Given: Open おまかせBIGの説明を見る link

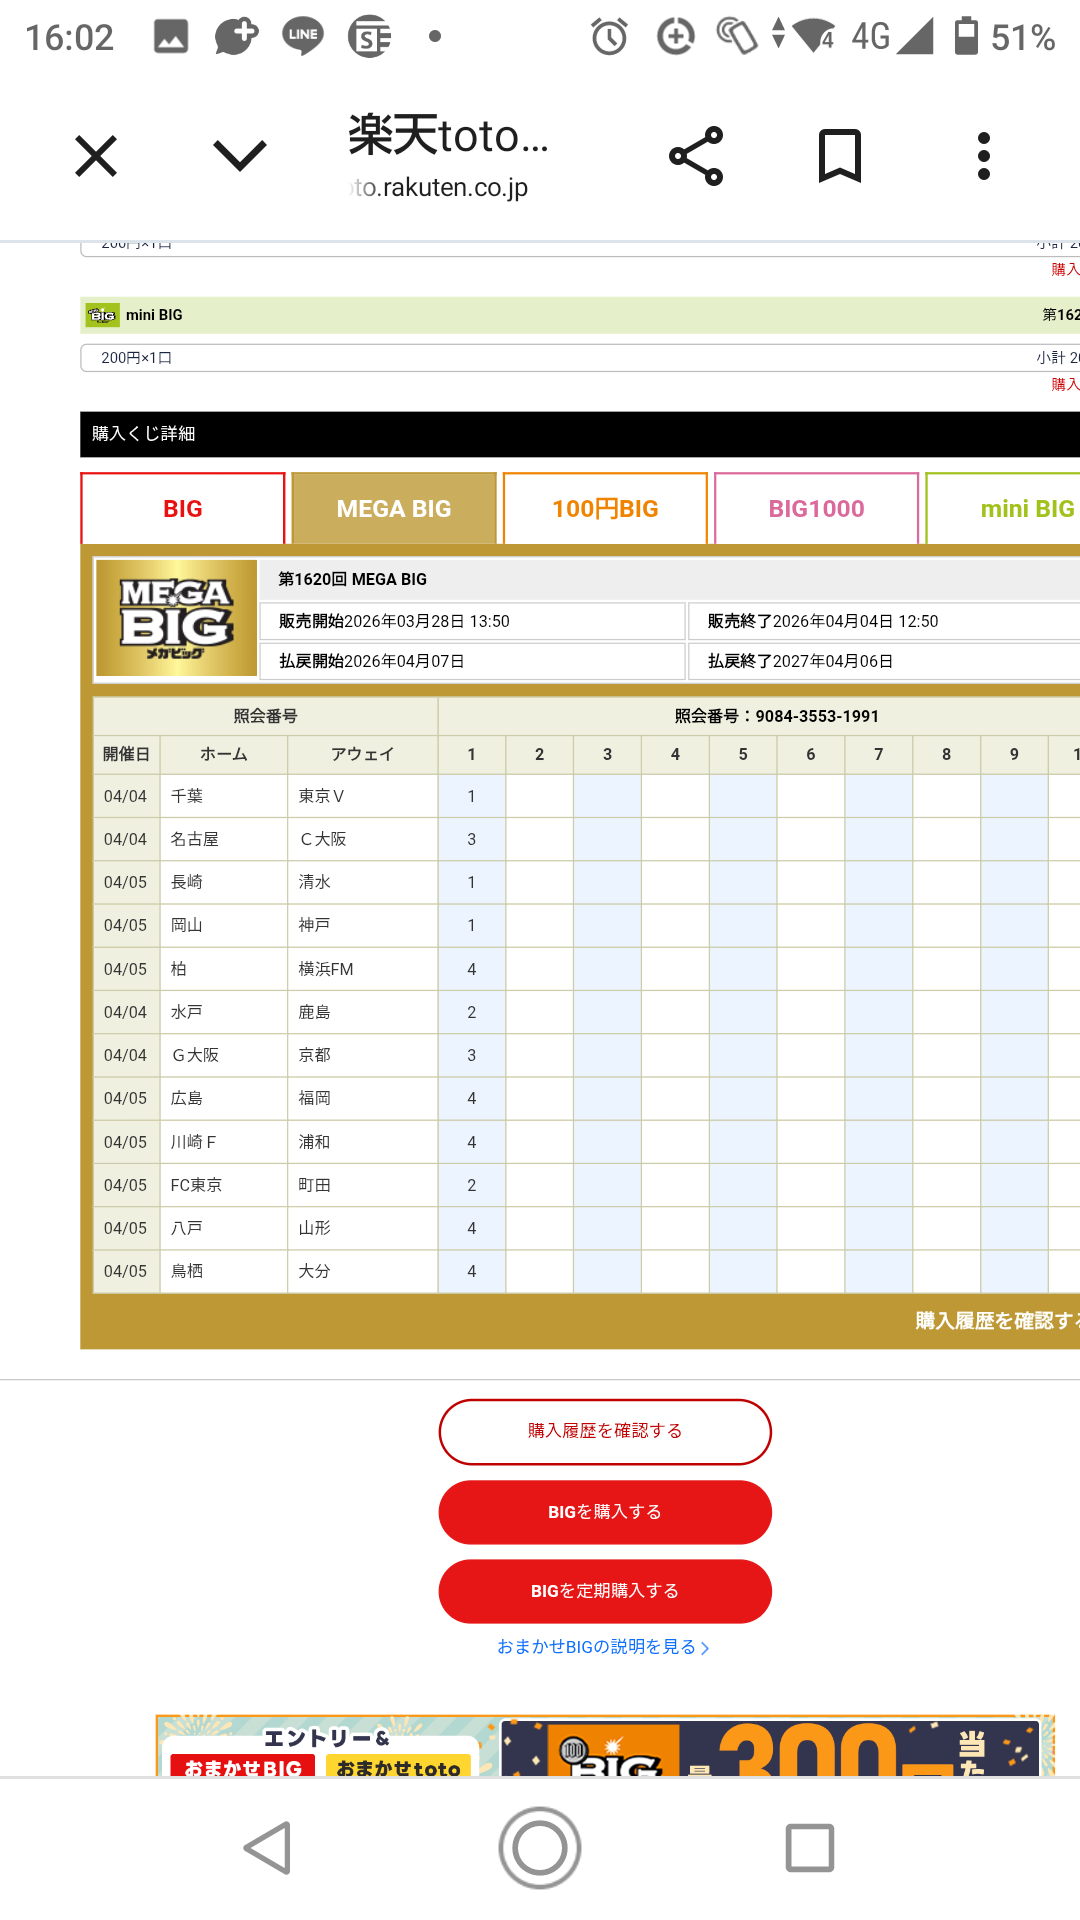Looking at the screenshot, I should click(603, 1647).
